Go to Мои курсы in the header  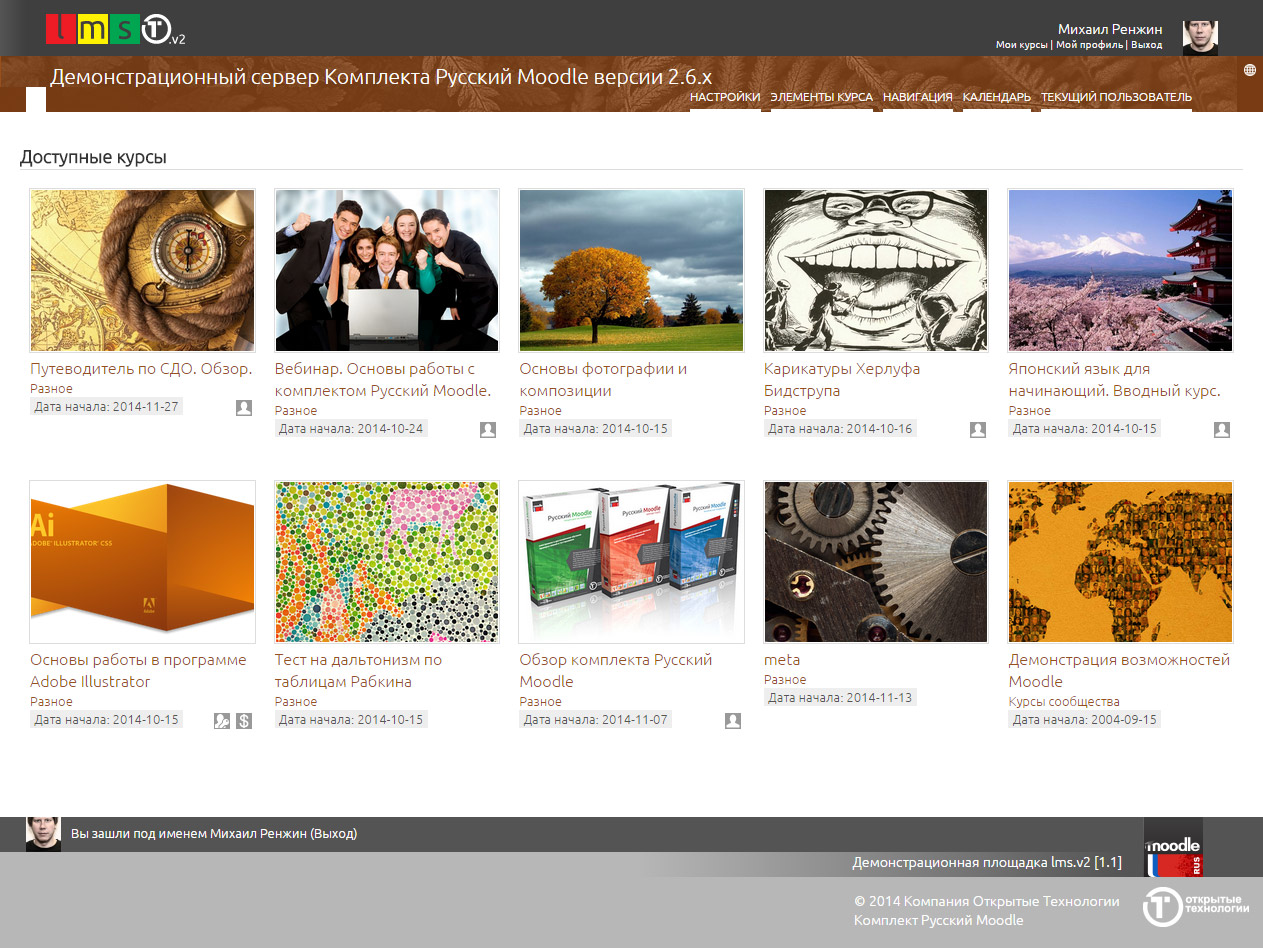(1022, 45)
